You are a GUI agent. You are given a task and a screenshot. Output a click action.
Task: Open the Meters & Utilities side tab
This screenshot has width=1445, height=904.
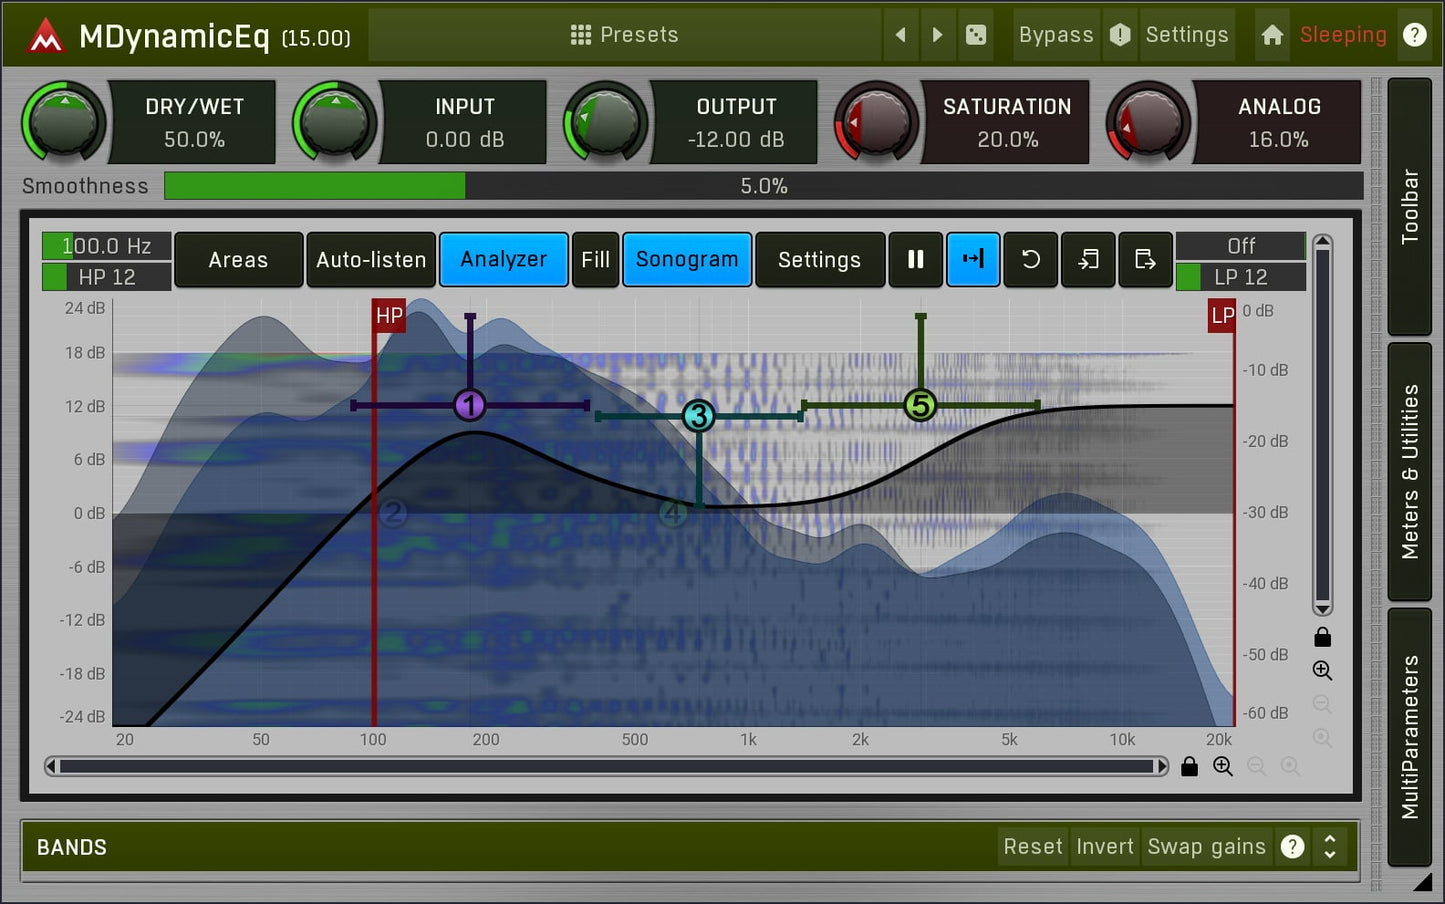pyautogui.click(x=1410, y=472)
